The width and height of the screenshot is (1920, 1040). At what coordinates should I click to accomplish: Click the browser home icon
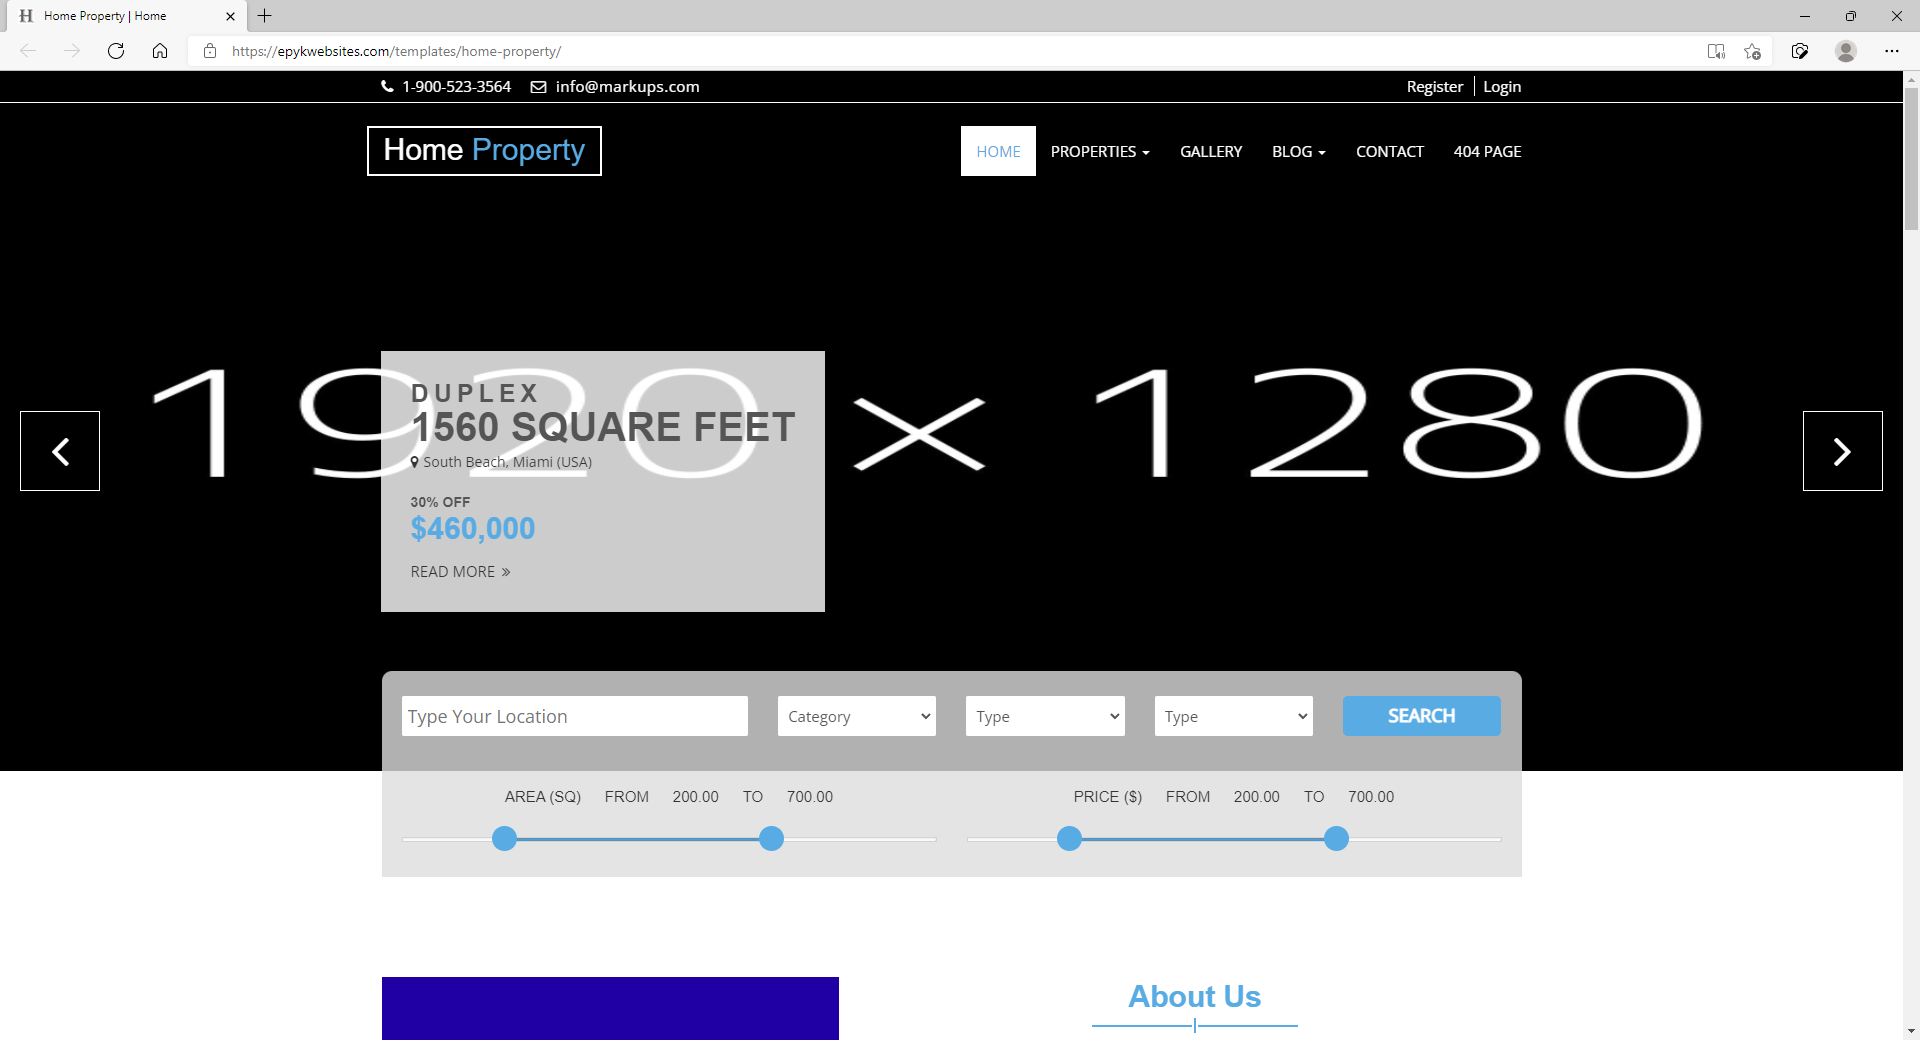[160, 51]
